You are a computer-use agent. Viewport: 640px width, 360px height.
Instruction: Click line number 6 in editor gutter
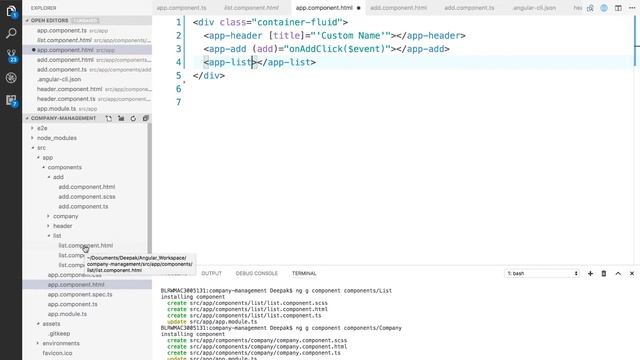point(178,89)
